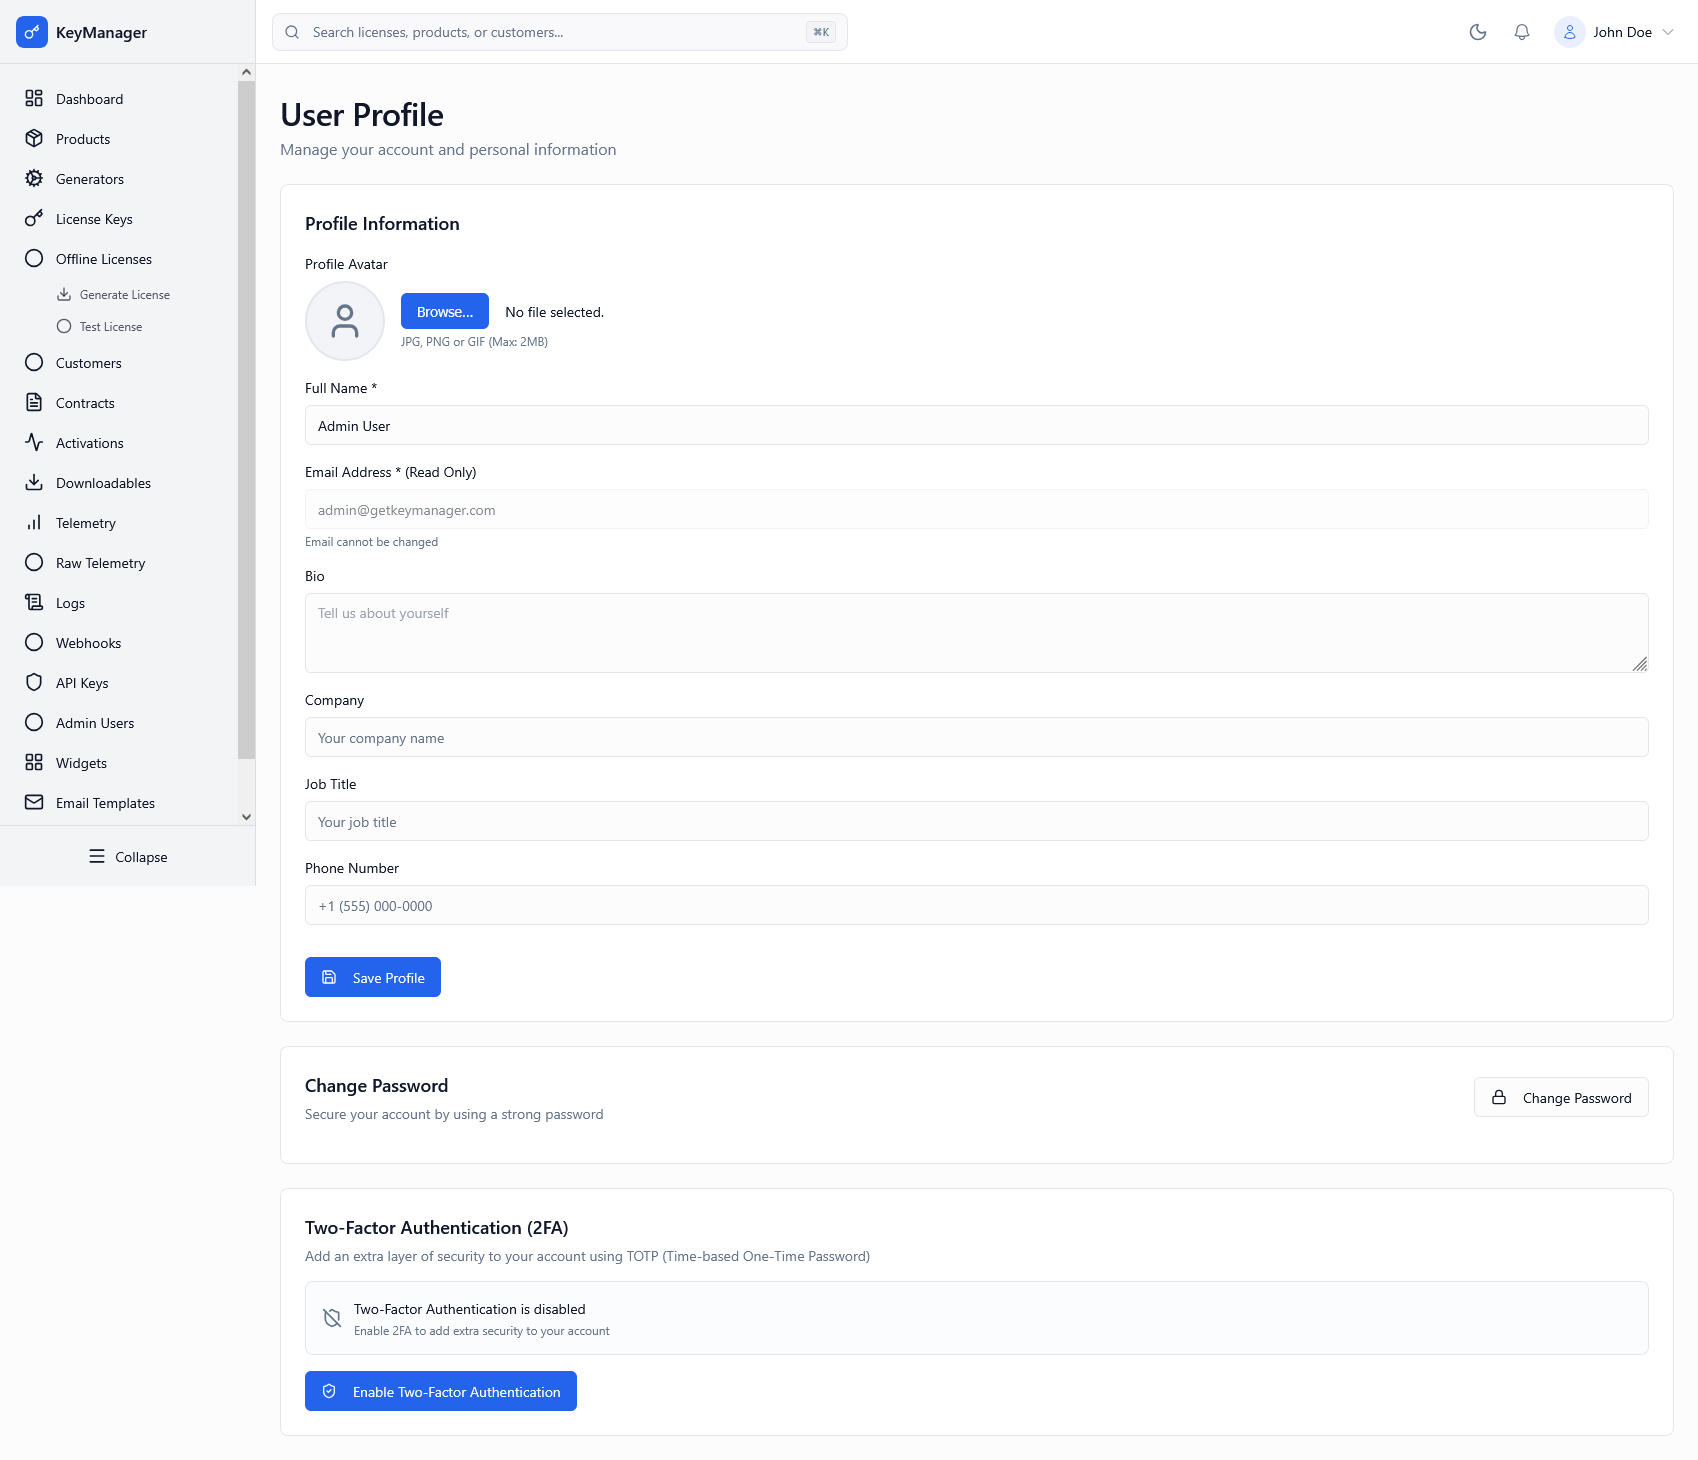Focus the Bio text area
The image size is (1698, 1460).
tap(975, 632)
